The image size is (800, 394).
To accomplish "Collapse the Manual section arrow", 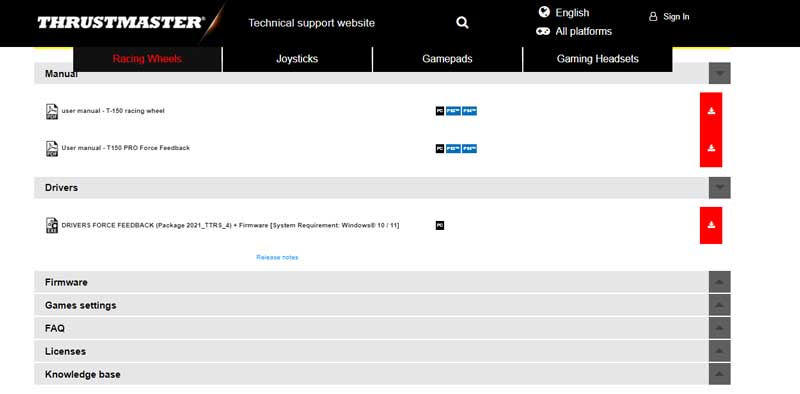I will click(x=719, y=73).
